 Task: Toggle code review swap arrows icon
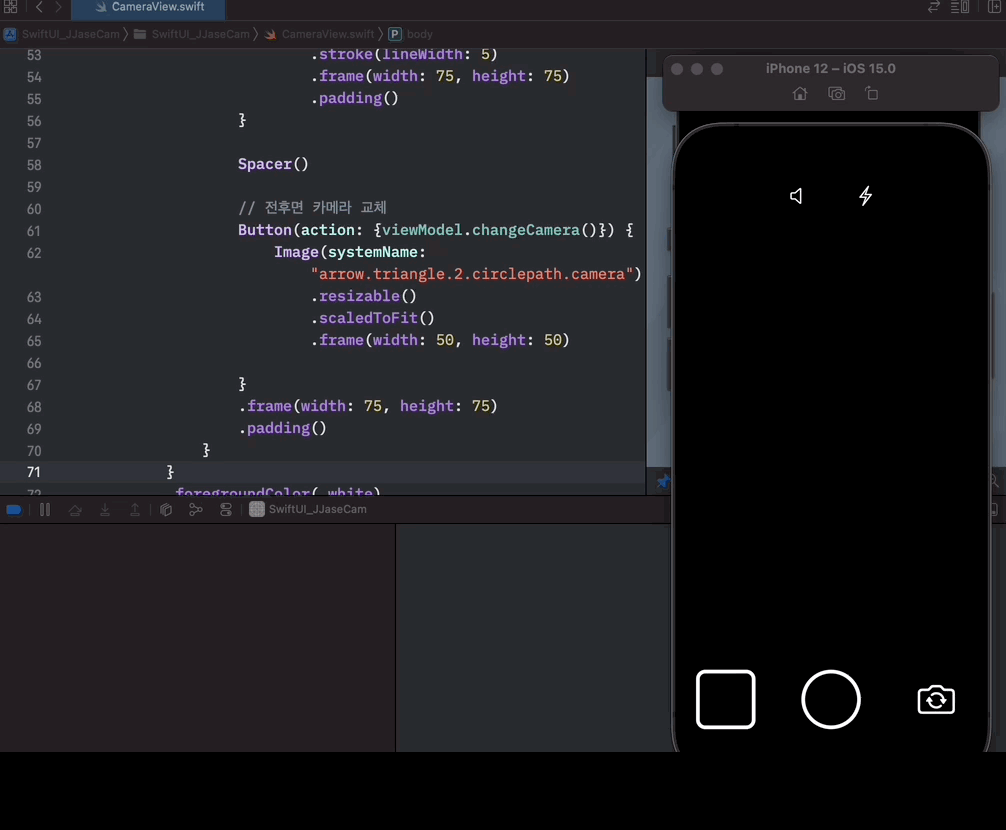click(934, 7)
